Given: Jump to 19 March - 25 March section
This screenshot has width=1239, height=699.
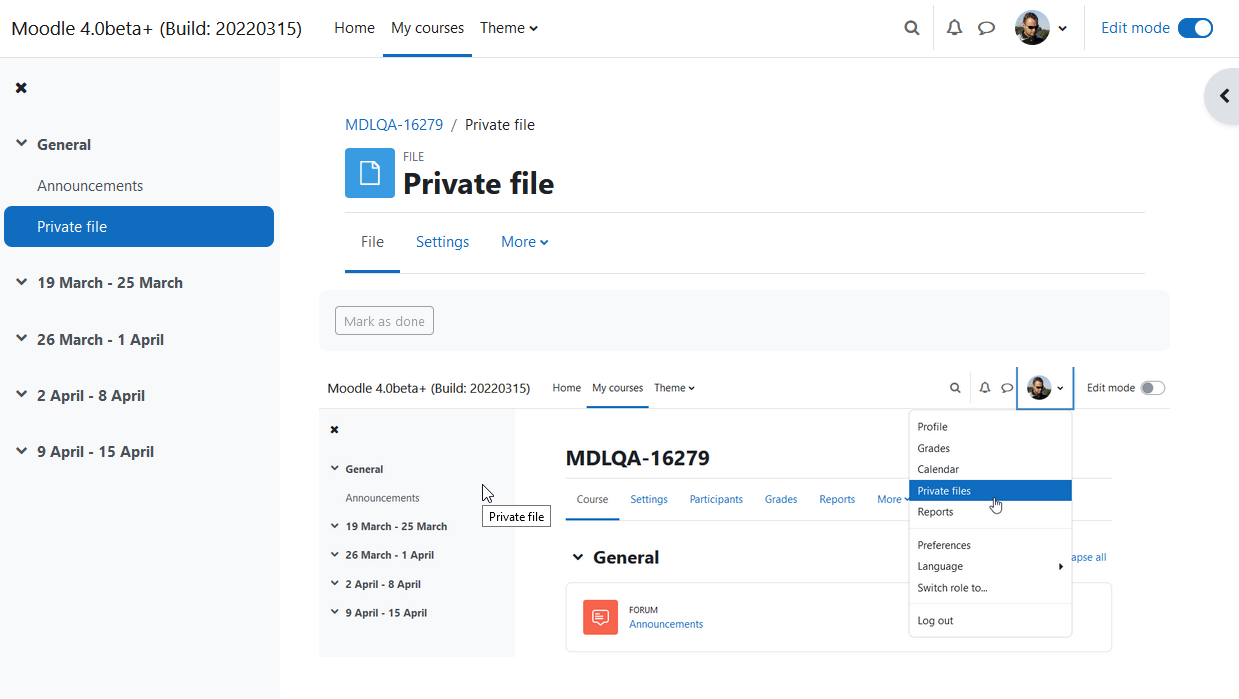Looking at the screenshot, I should [x=110, y=282].
